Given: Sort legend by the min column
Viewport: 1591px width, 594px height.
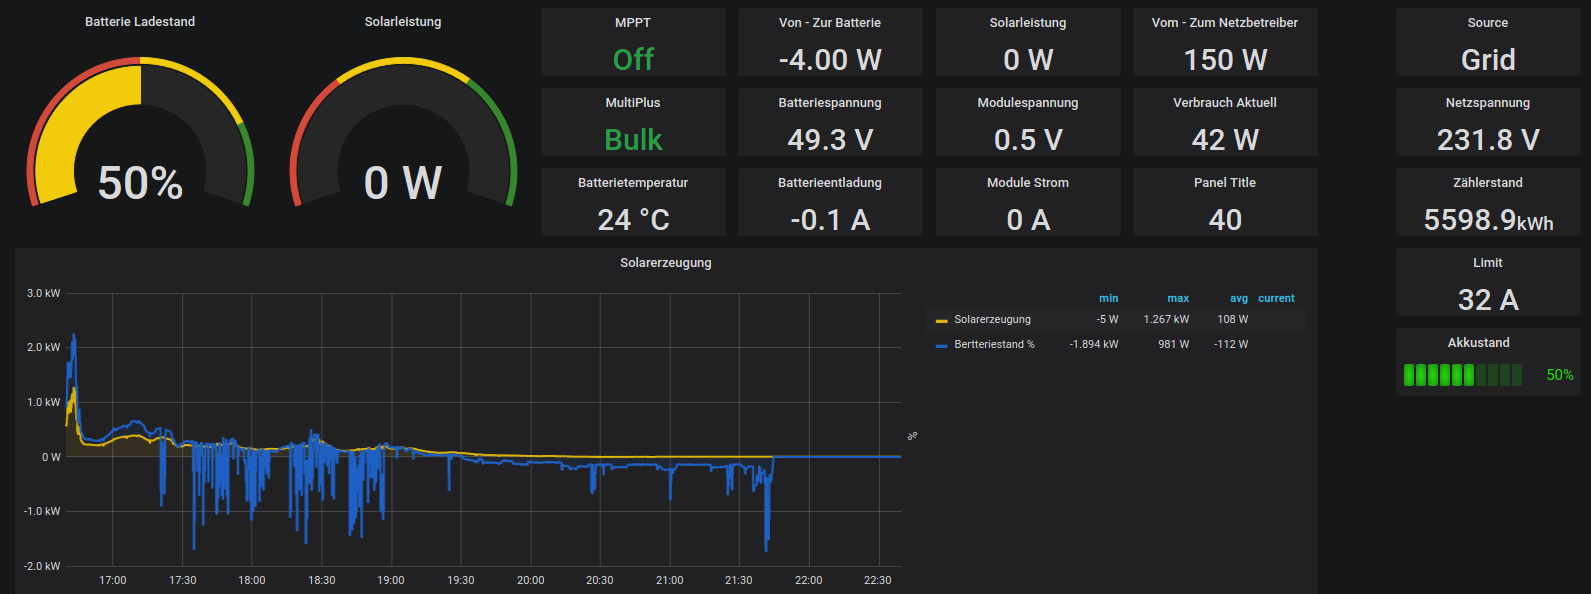Looking at the screenshot, I should tap(1108, 298).
